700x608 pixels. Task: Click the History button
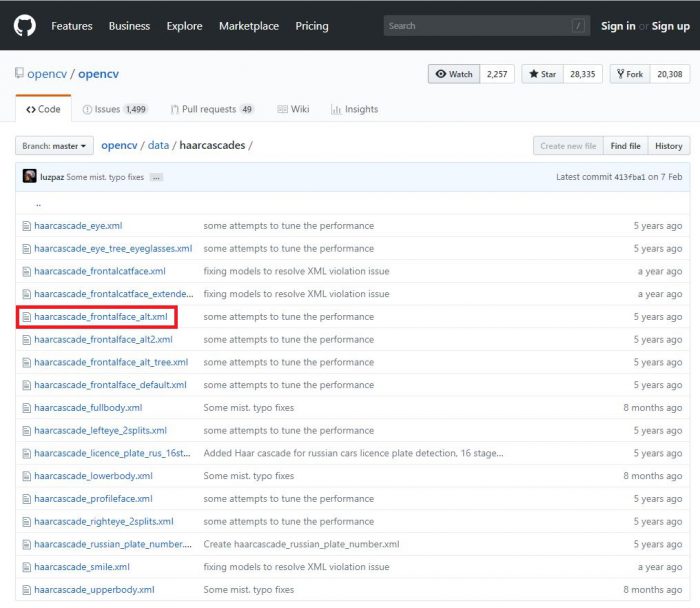click(669, 146)
